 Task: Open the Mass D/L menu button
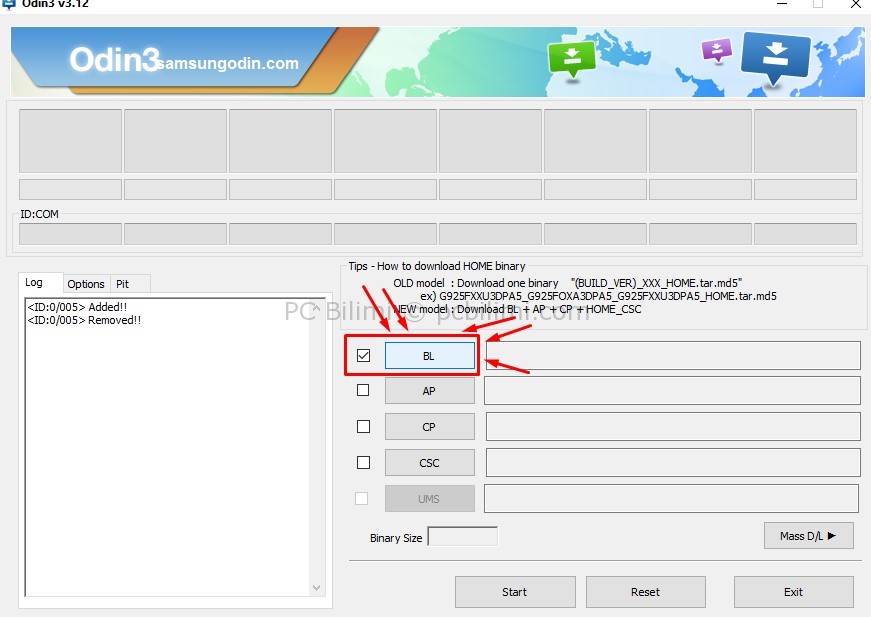click(808, 536)
